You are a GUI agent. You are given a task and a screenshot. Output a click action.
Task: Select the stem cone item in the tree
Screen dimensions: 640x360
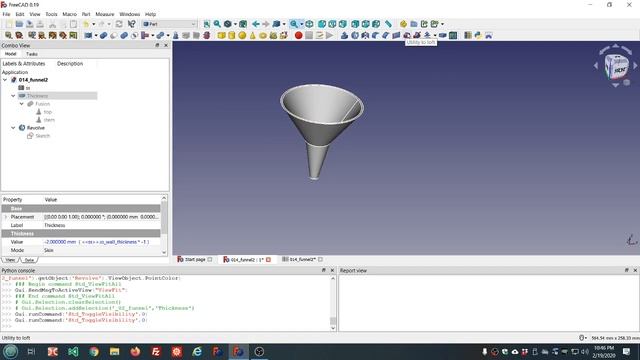(x=45, y=120)
